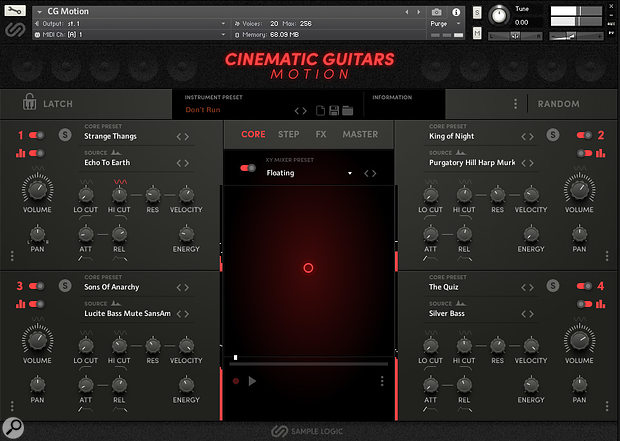
Task: Click the XY recording position marker
Action: [x=235, y=358]
